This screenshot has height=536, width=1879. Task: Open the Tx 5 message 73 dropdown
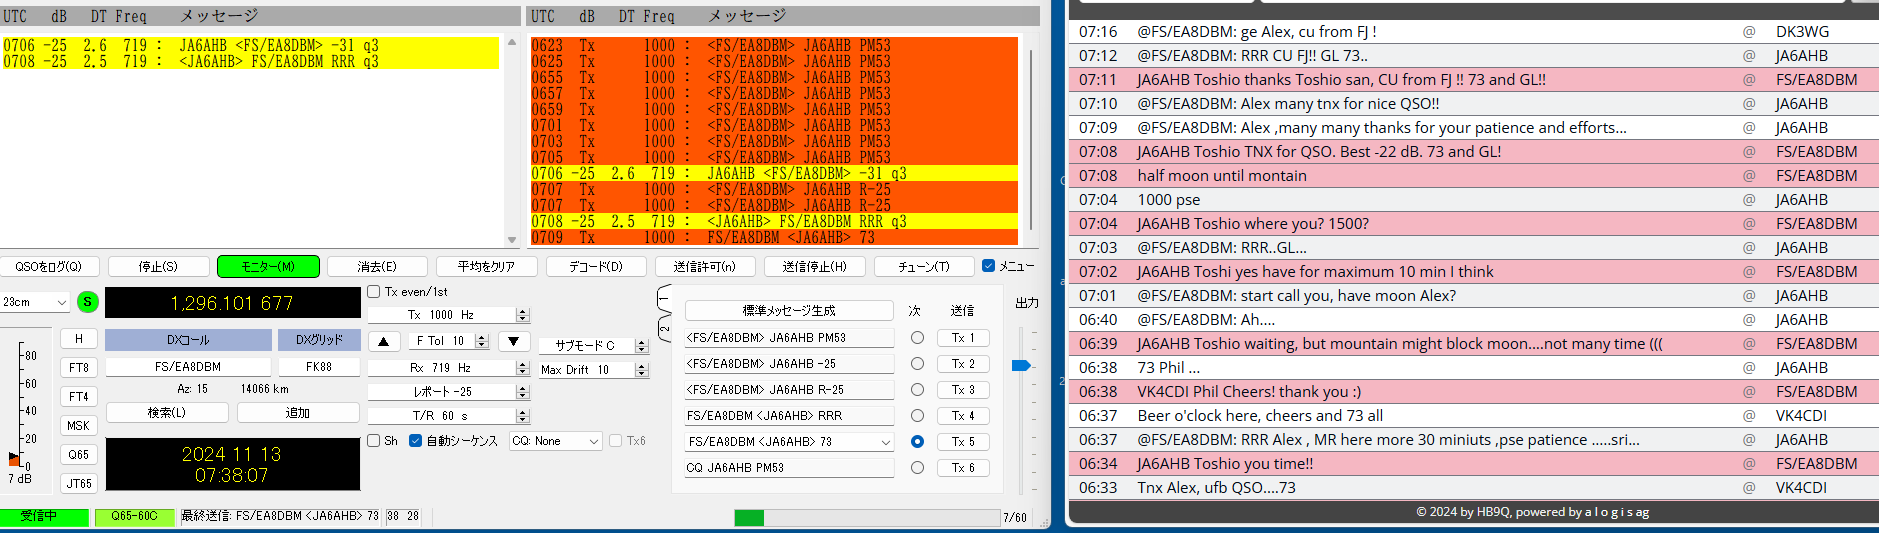click(x=885, y=442)
